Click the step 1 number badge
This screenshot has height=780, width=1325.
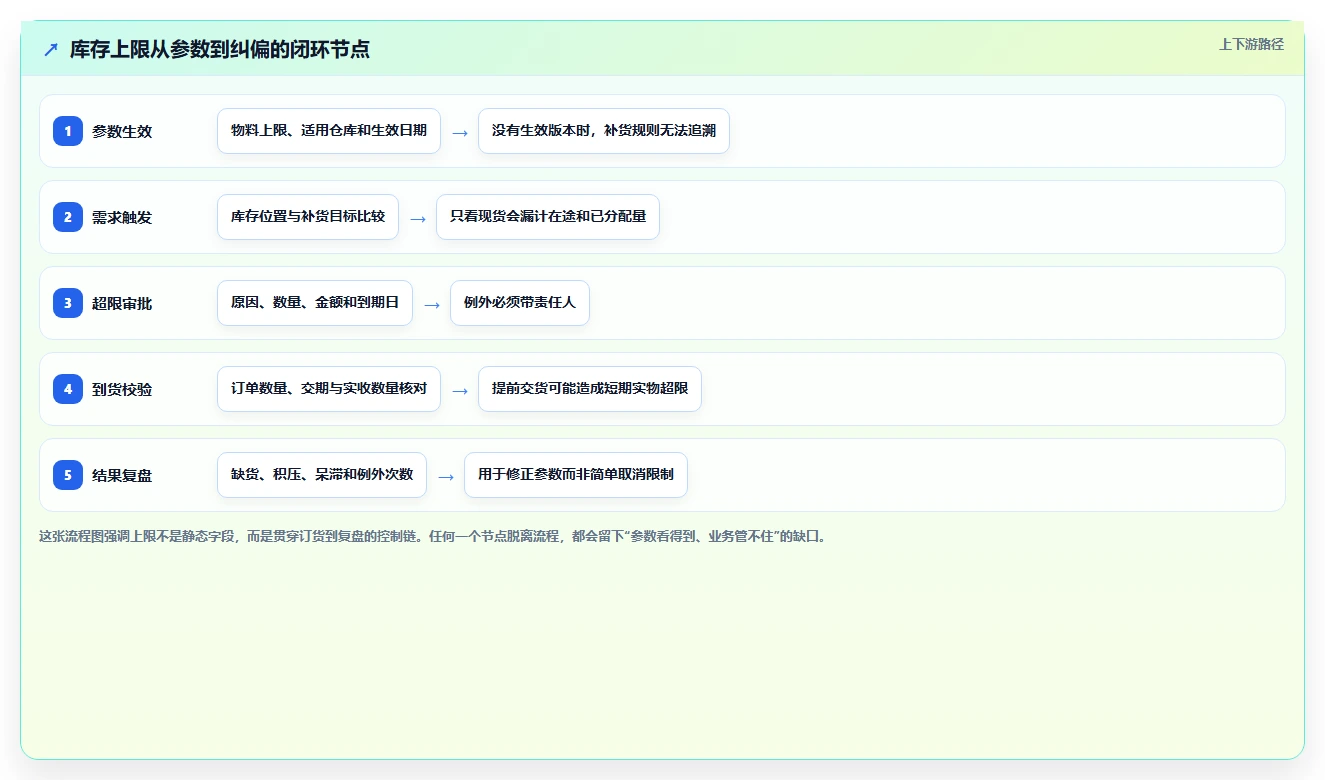[x=68, y=131]
